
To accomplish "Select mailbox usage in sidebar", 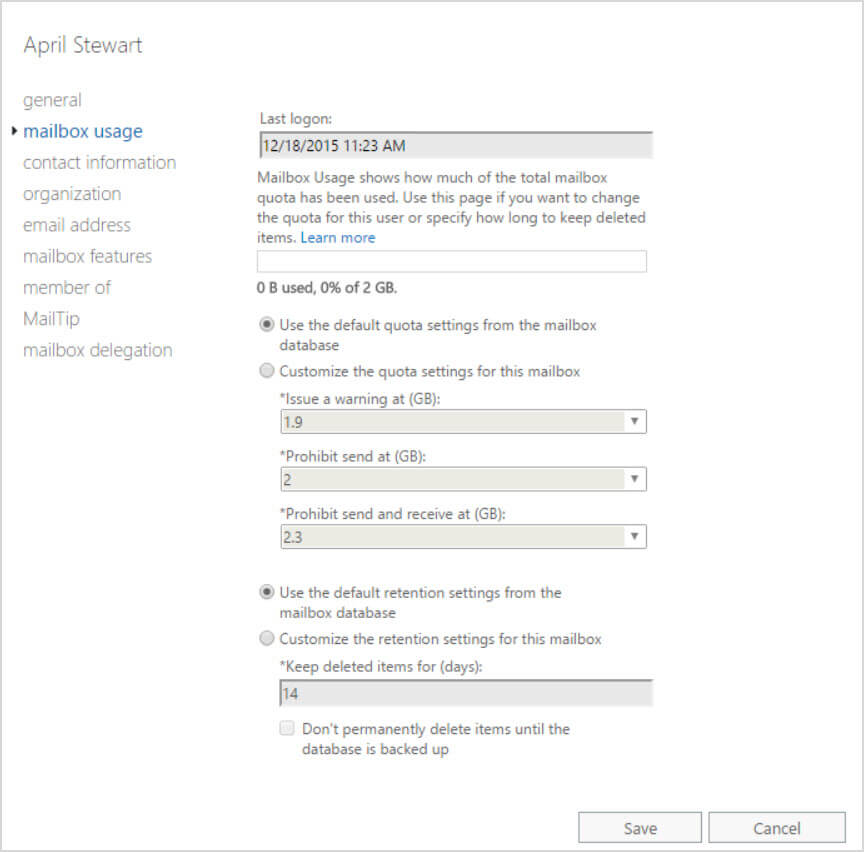I will (x=83, y=131).
